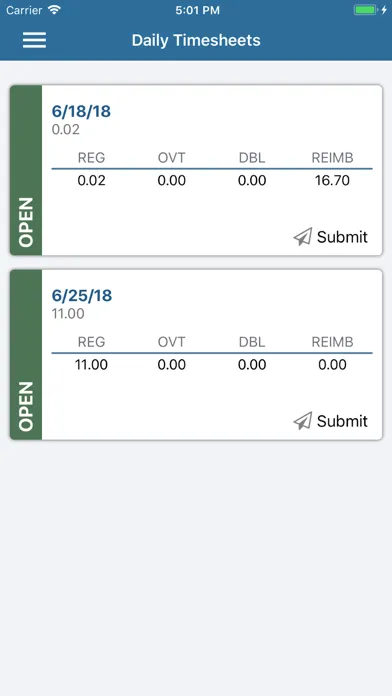Image resolution: width=392 pixels, height=696 pixels.
Task: Click the paper plane icon on the 6/25/18 card
Action: (303, 421)
